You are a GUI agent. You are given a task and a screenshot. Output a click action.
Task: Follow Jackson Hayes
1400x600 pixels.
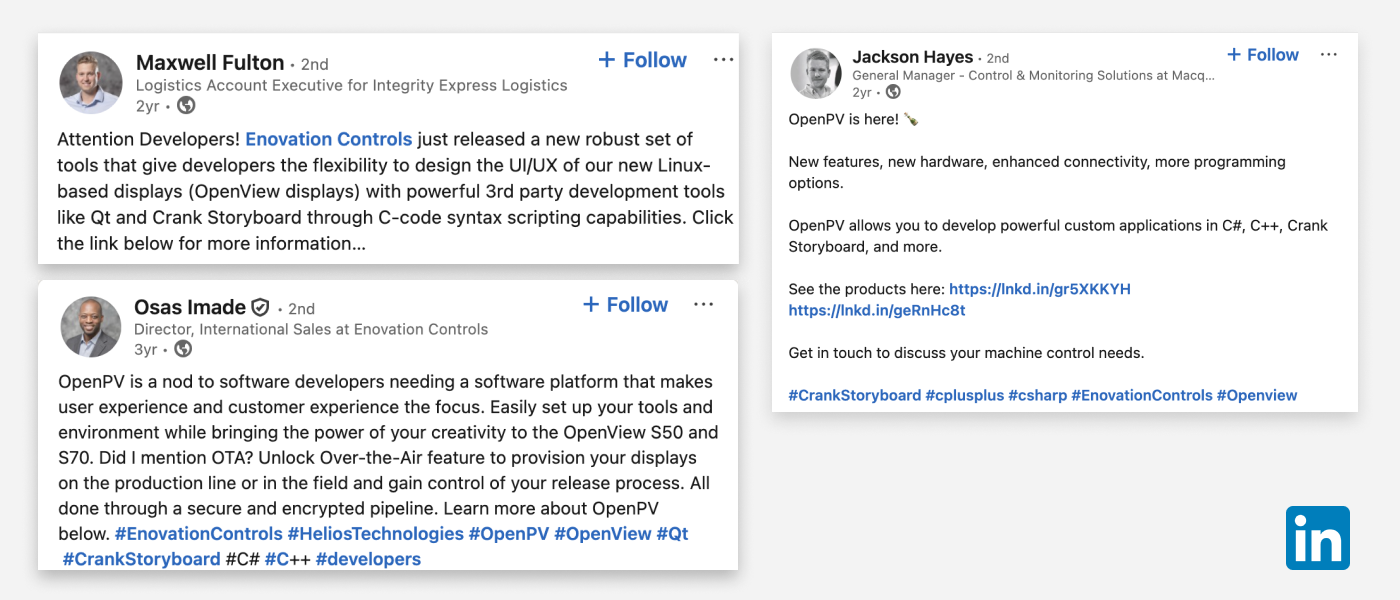1262,55
